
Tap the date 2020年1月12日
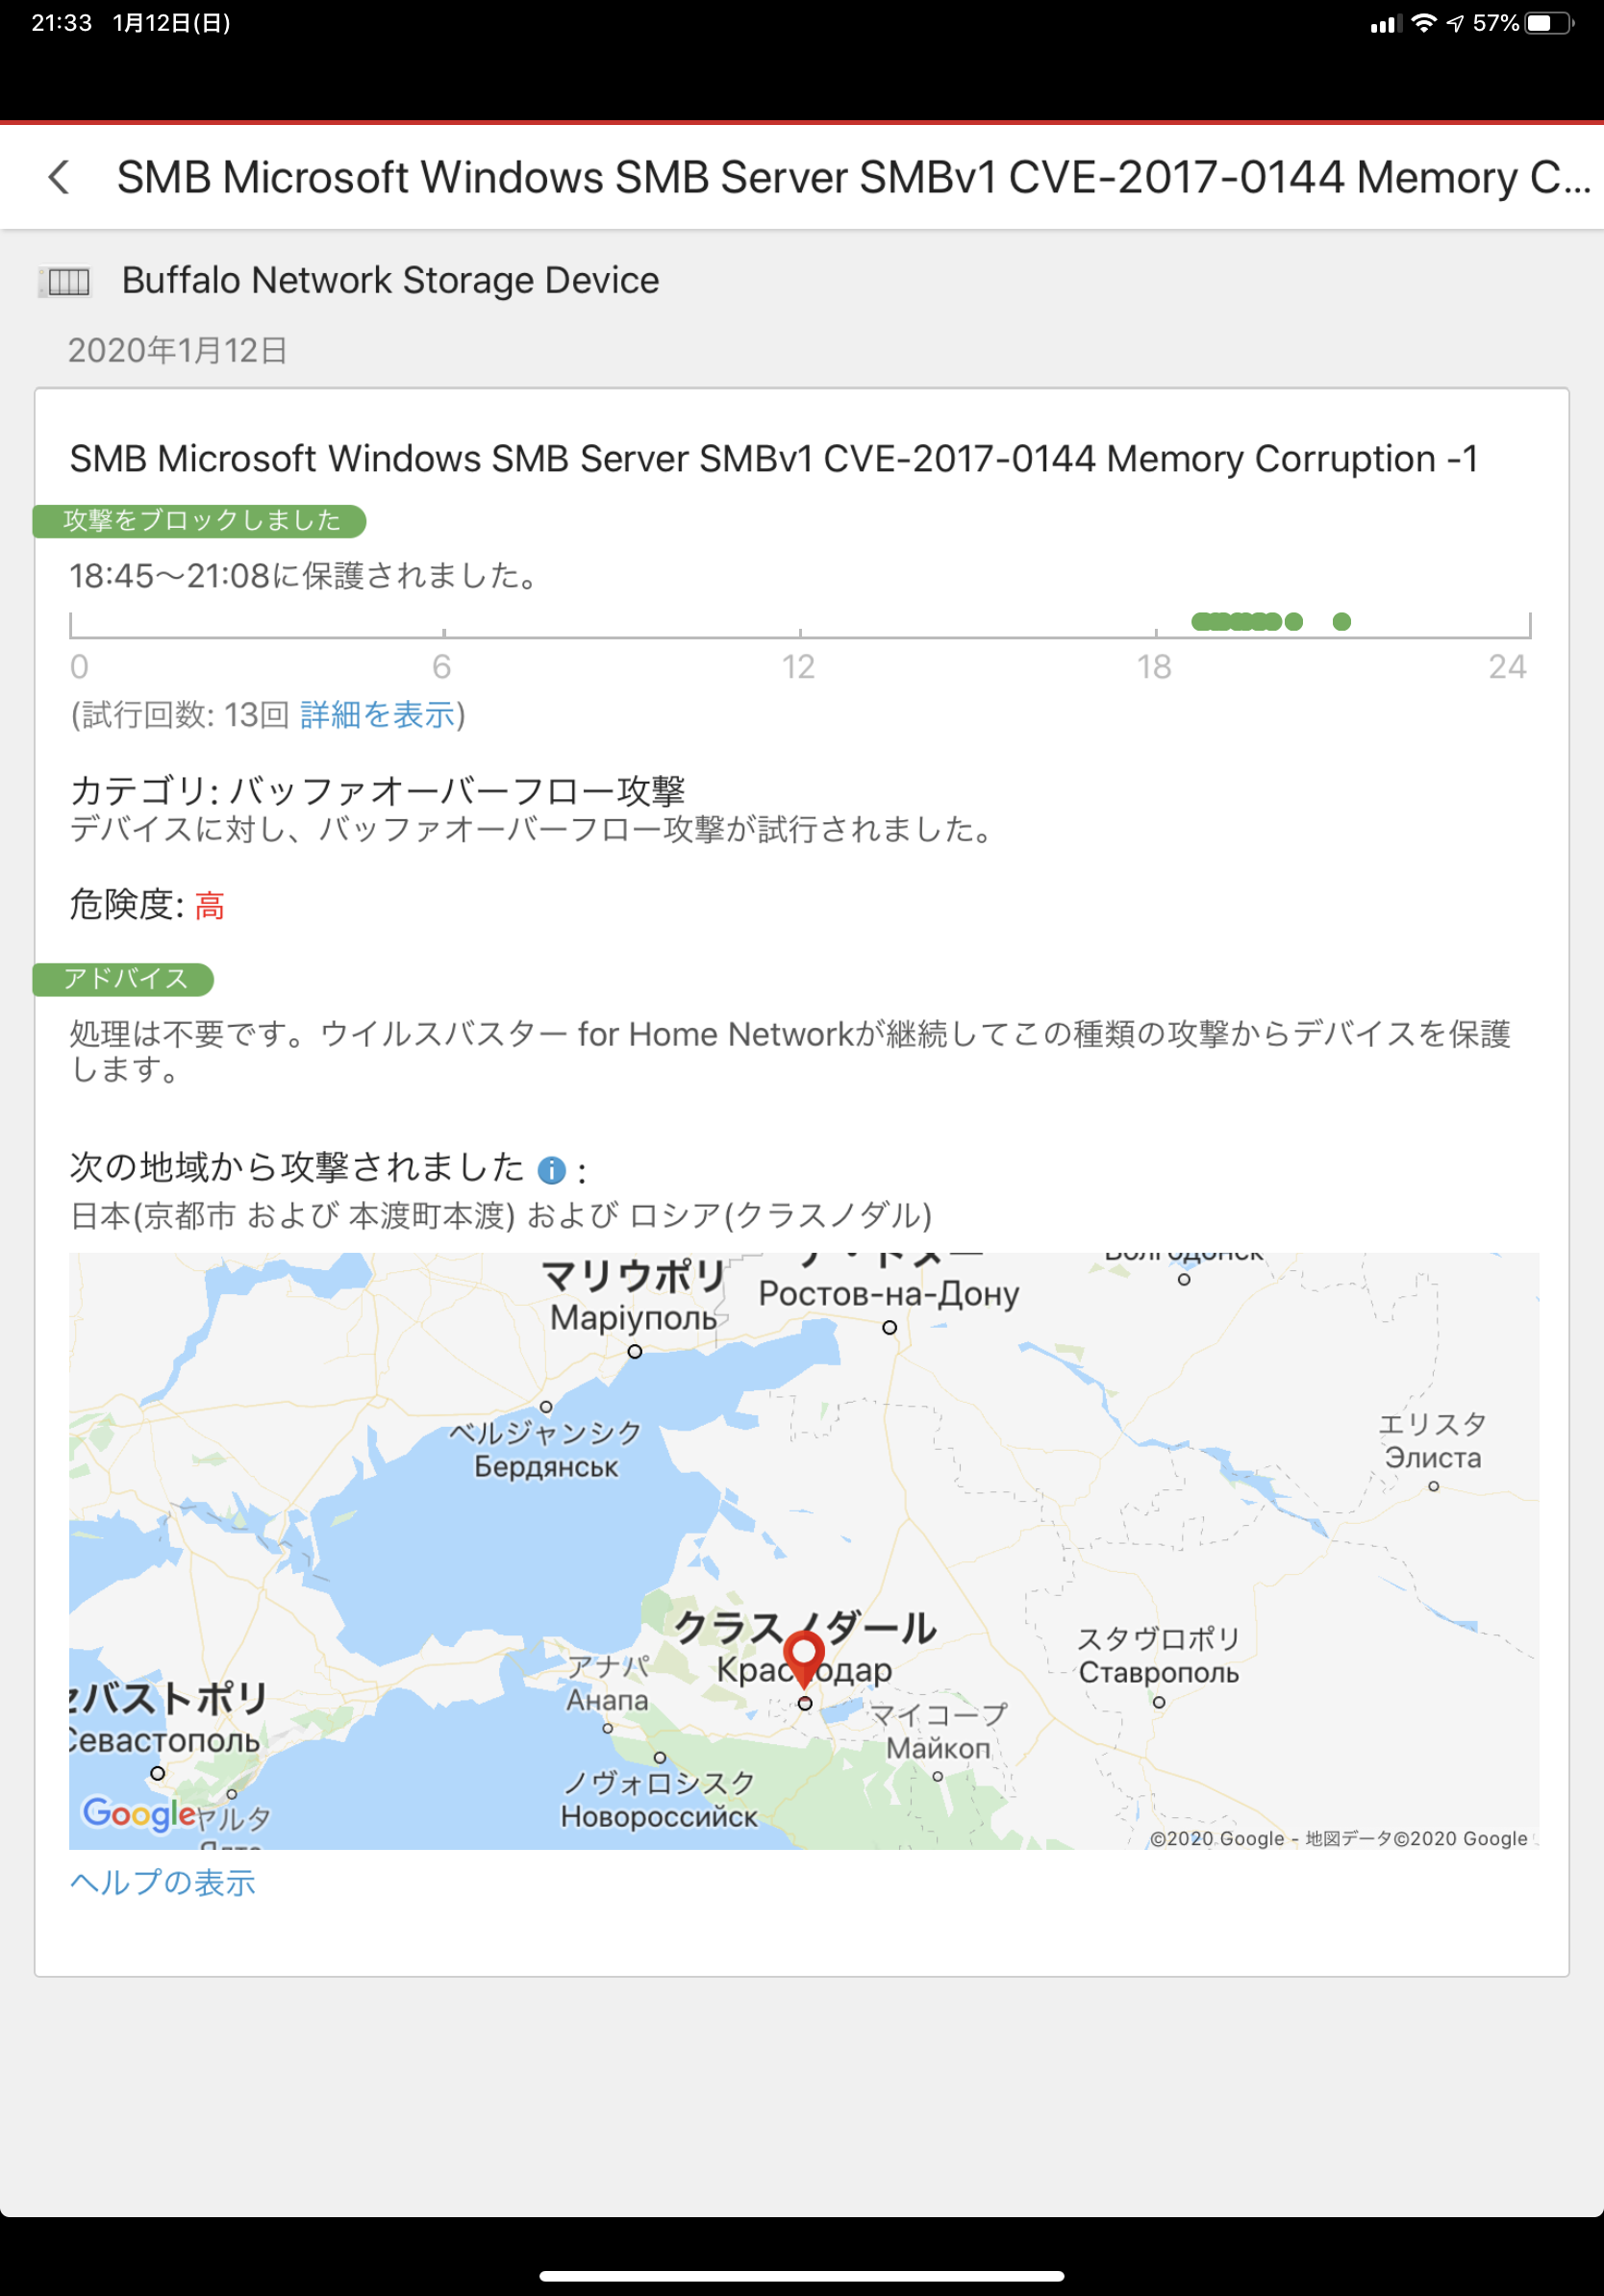(177, 351)
